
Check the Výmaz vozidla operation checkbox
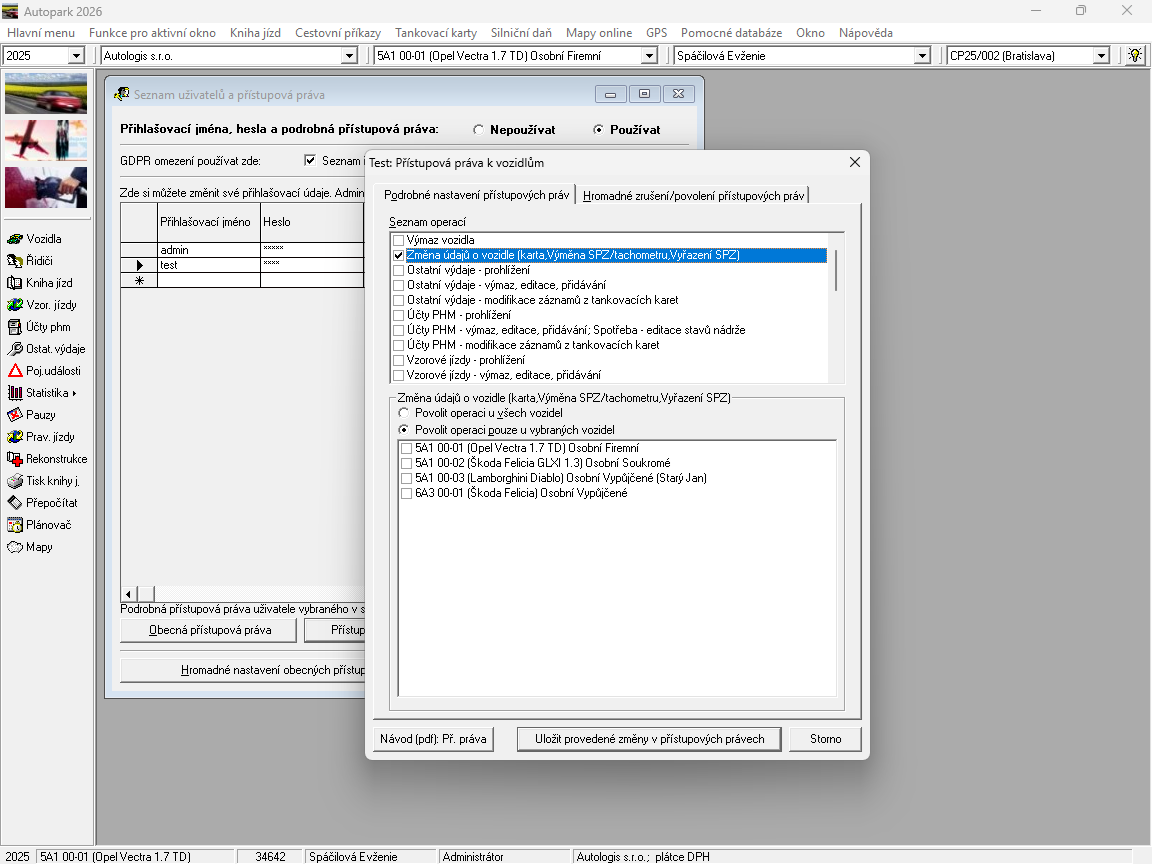tap(399, 241)
